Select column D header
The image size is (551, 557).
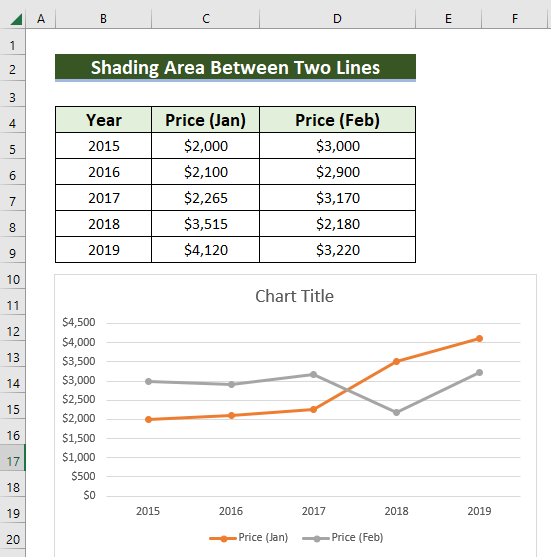click(x=337, y=18)
